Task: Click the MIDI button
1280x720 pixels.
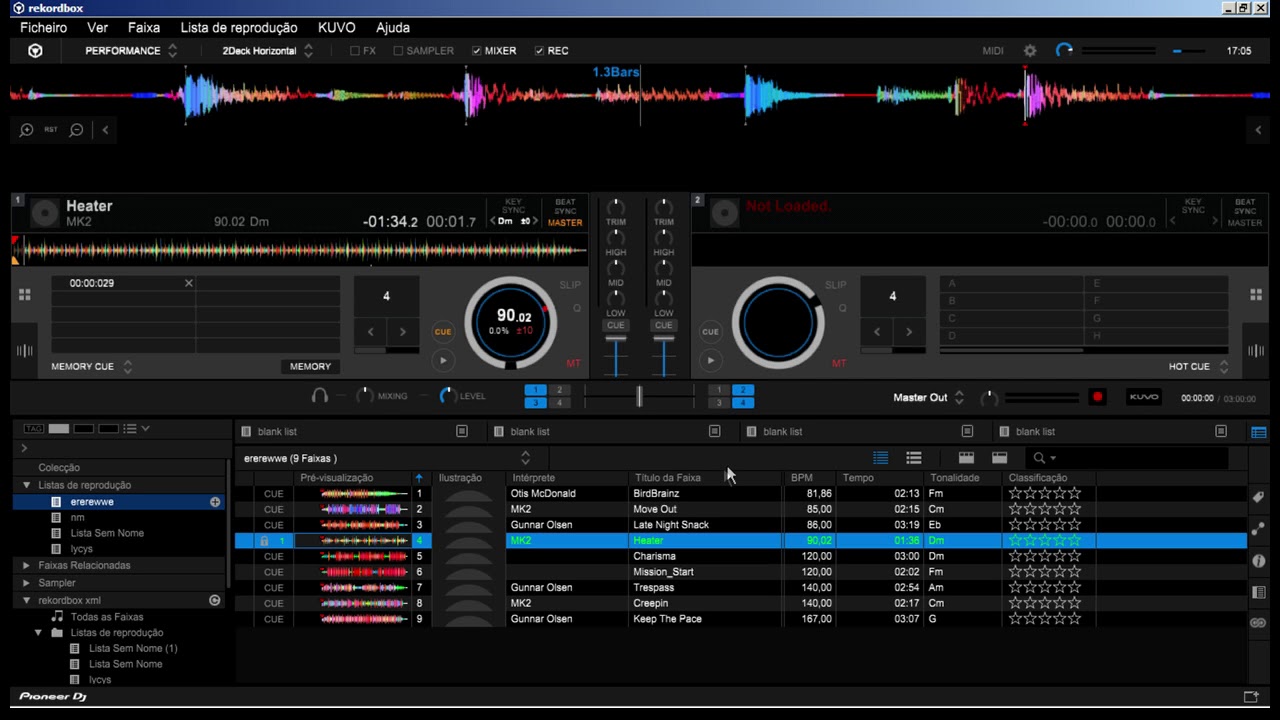Action: [x=993, y=51]
